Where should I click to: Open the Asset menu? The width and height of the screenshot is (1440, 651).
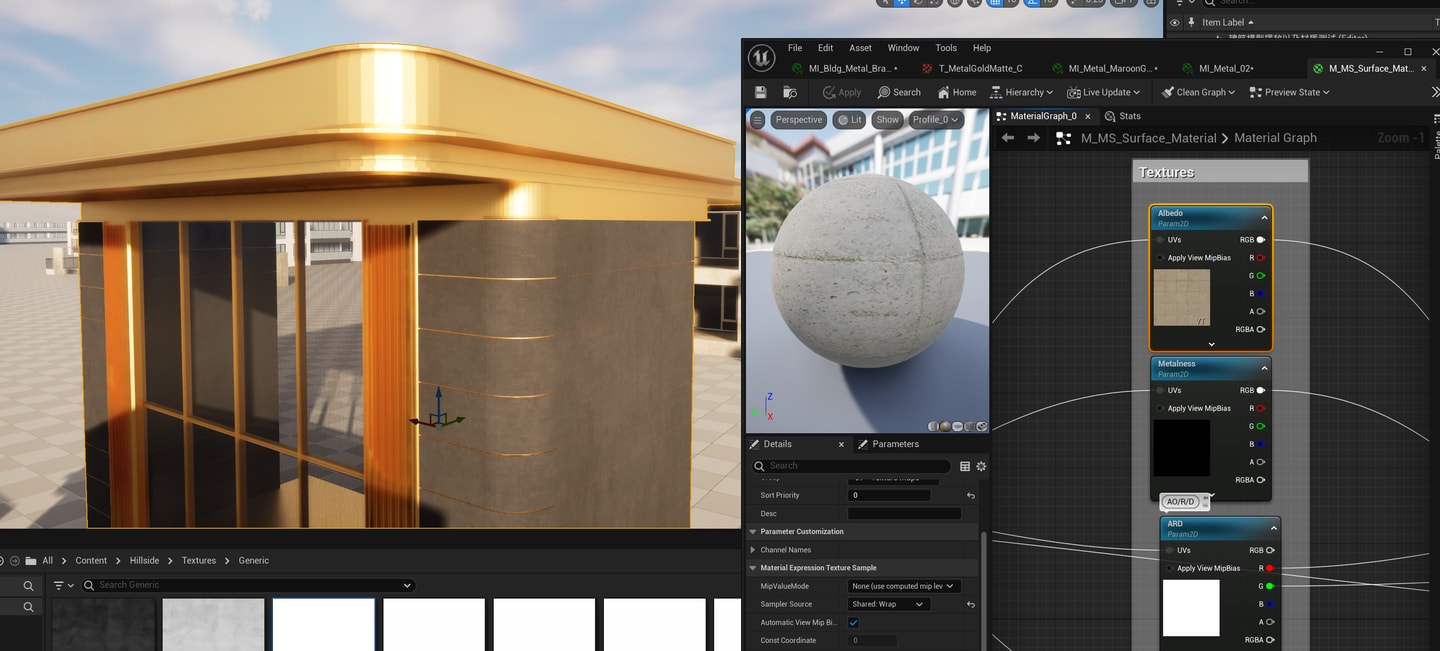pyautogui.click(x=860, y=48)
